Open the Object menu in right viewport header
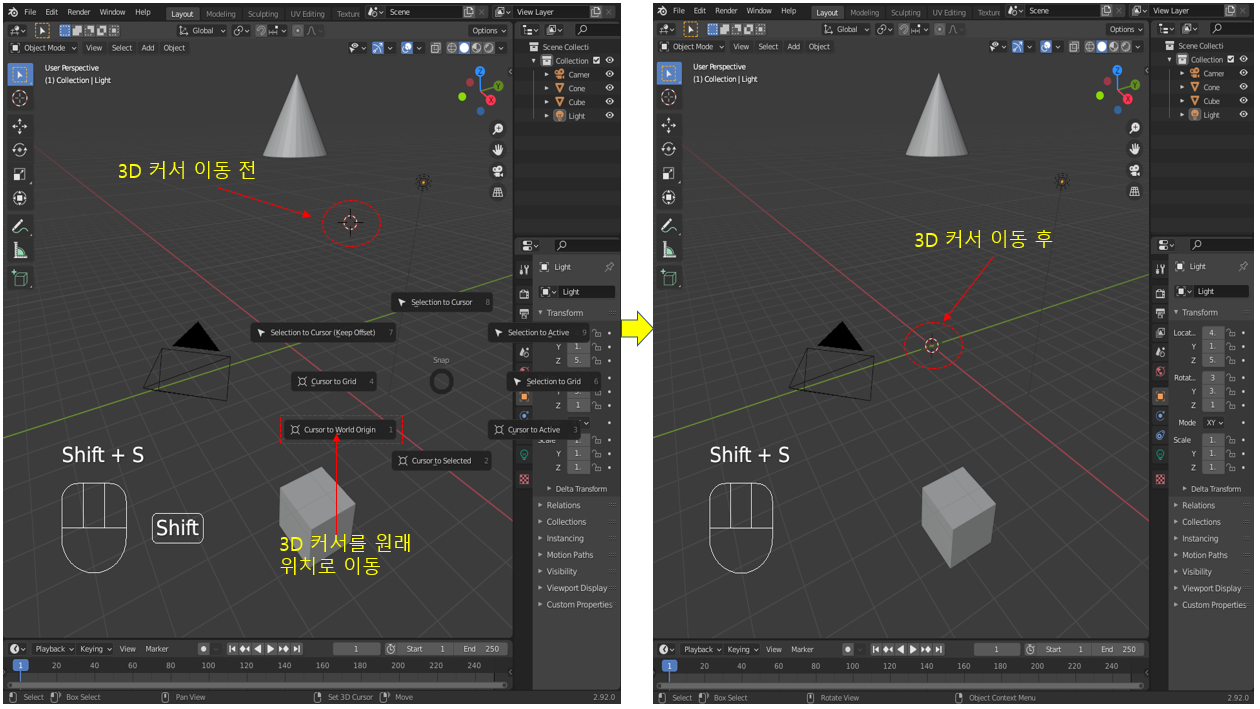This screenshot has width=1260, height=709. (819, 46)
